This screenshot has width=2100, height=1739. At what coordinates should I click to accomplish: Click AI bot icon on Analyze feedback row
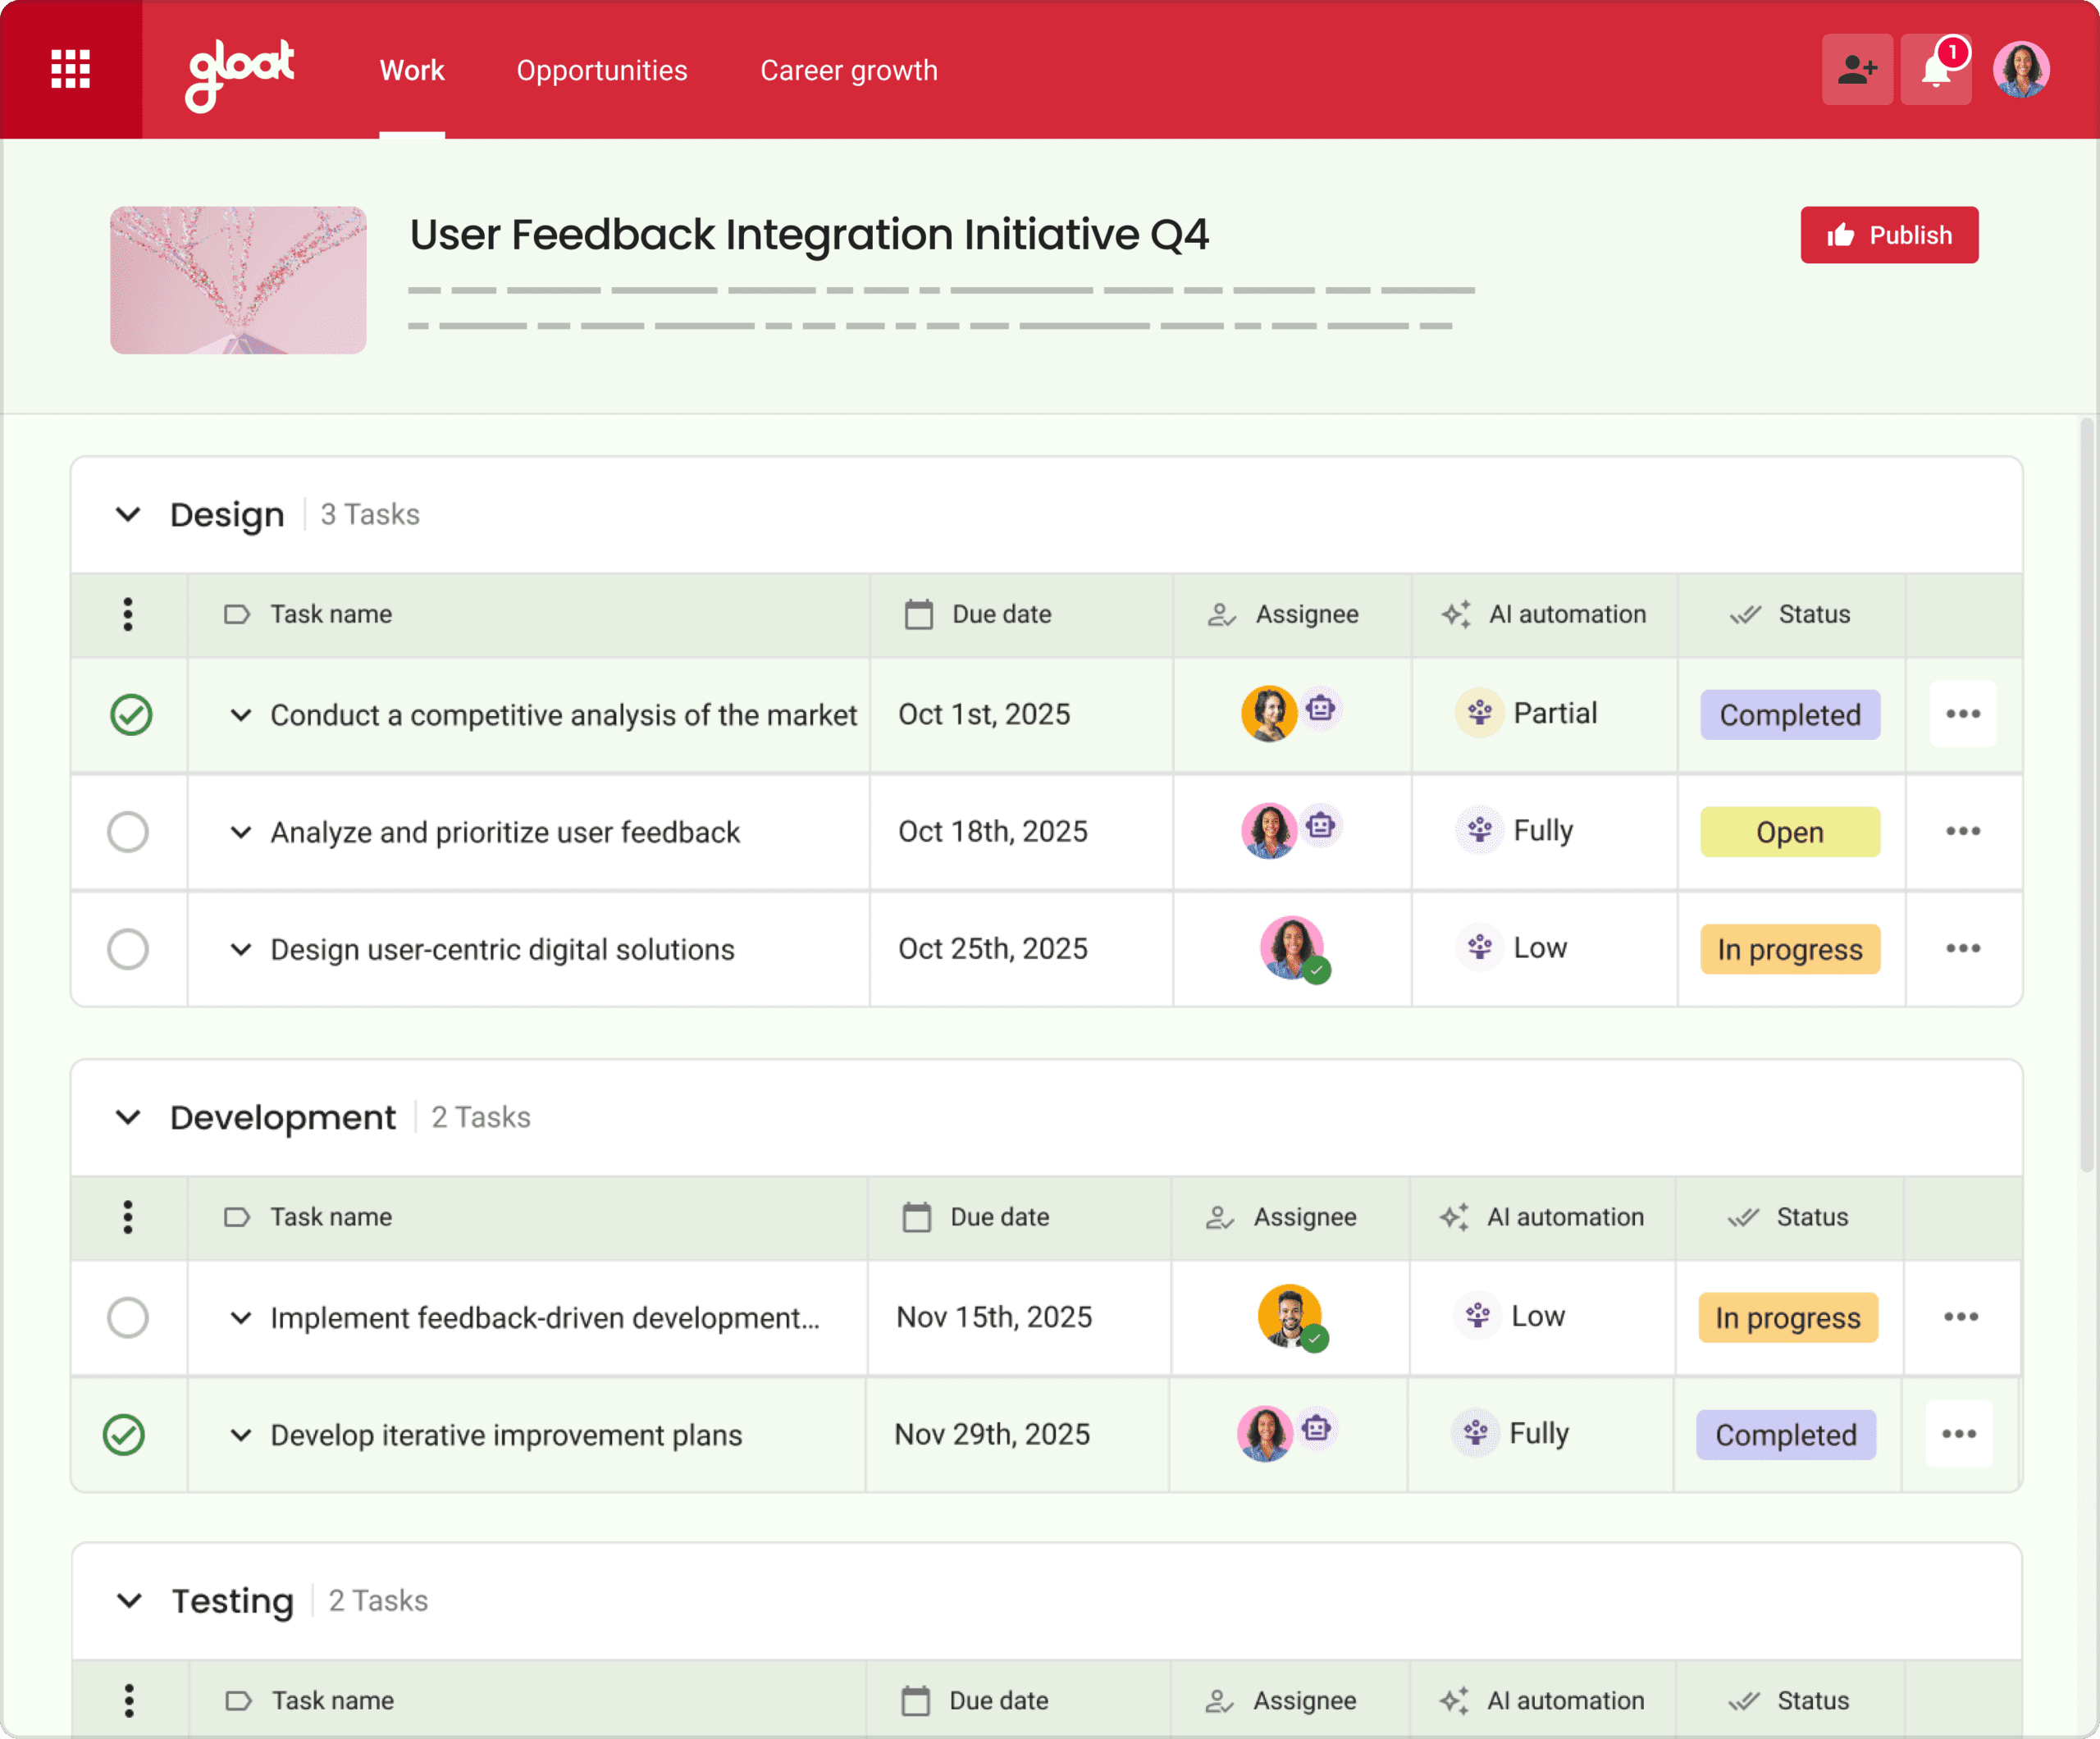[1320, 826]
